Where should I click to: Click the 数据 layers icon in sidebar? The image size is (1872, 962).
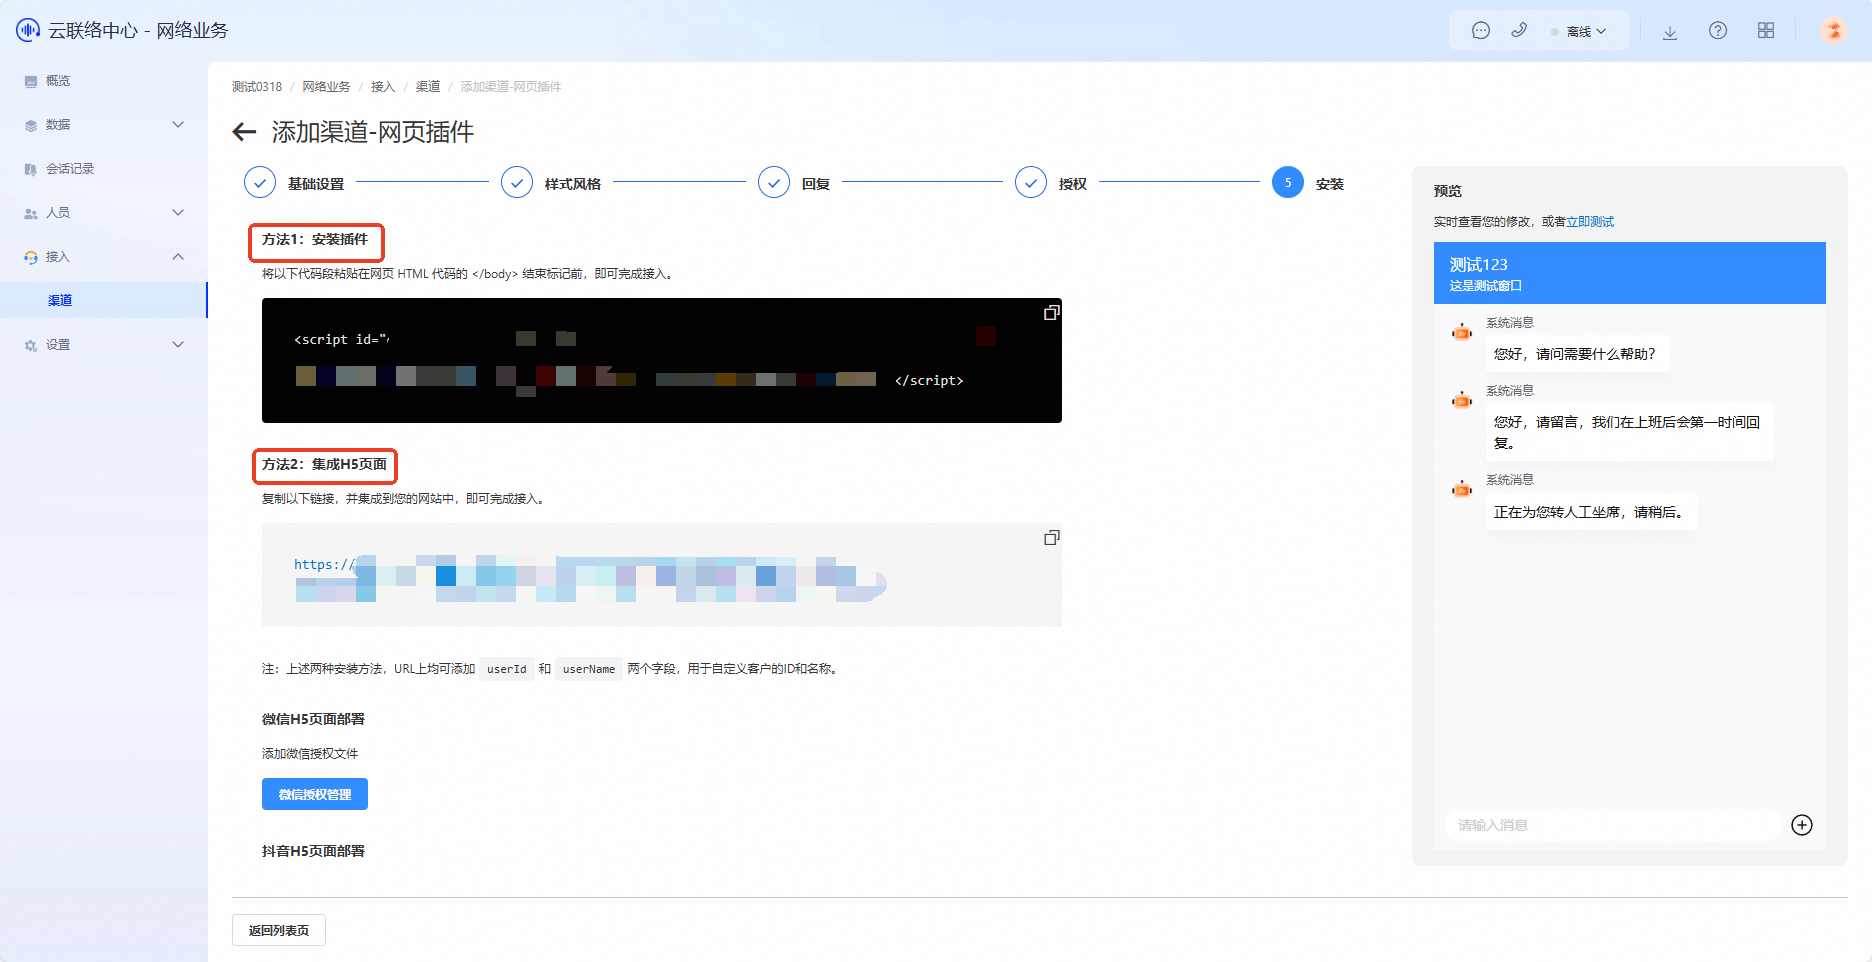31,125
